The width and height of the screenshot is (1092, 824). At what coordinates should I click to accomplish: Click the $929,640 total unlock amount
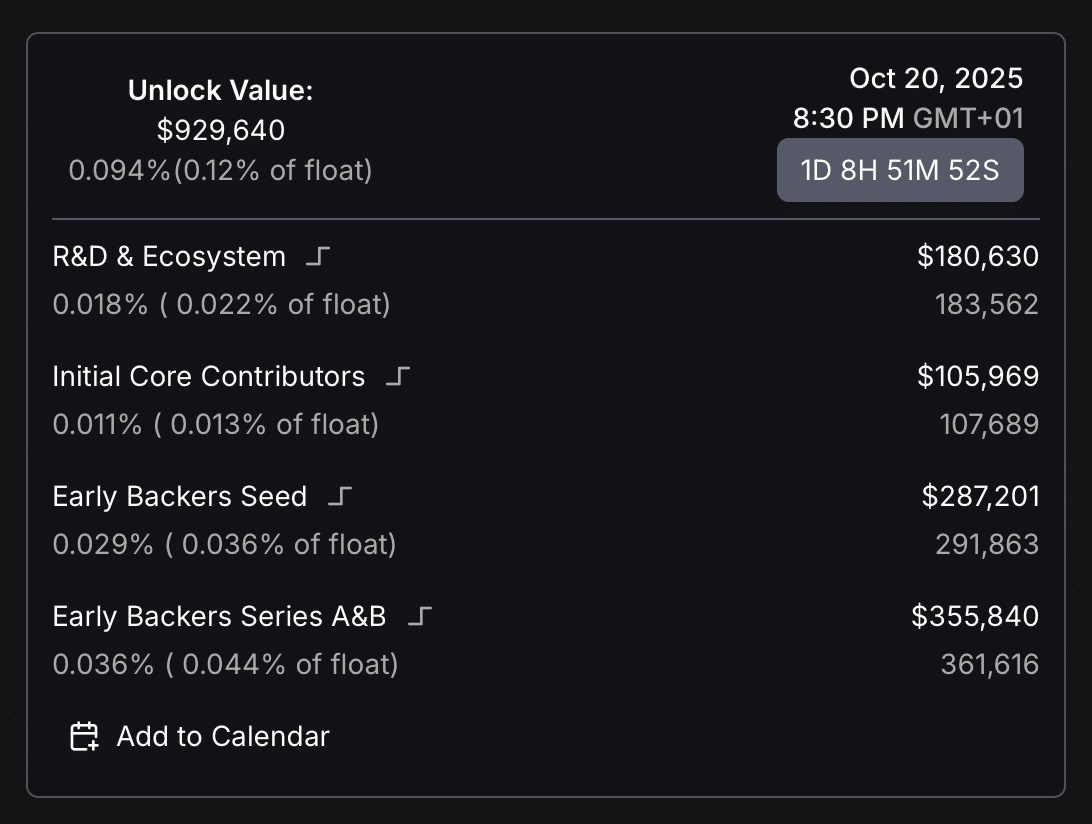tap(221, 130)
